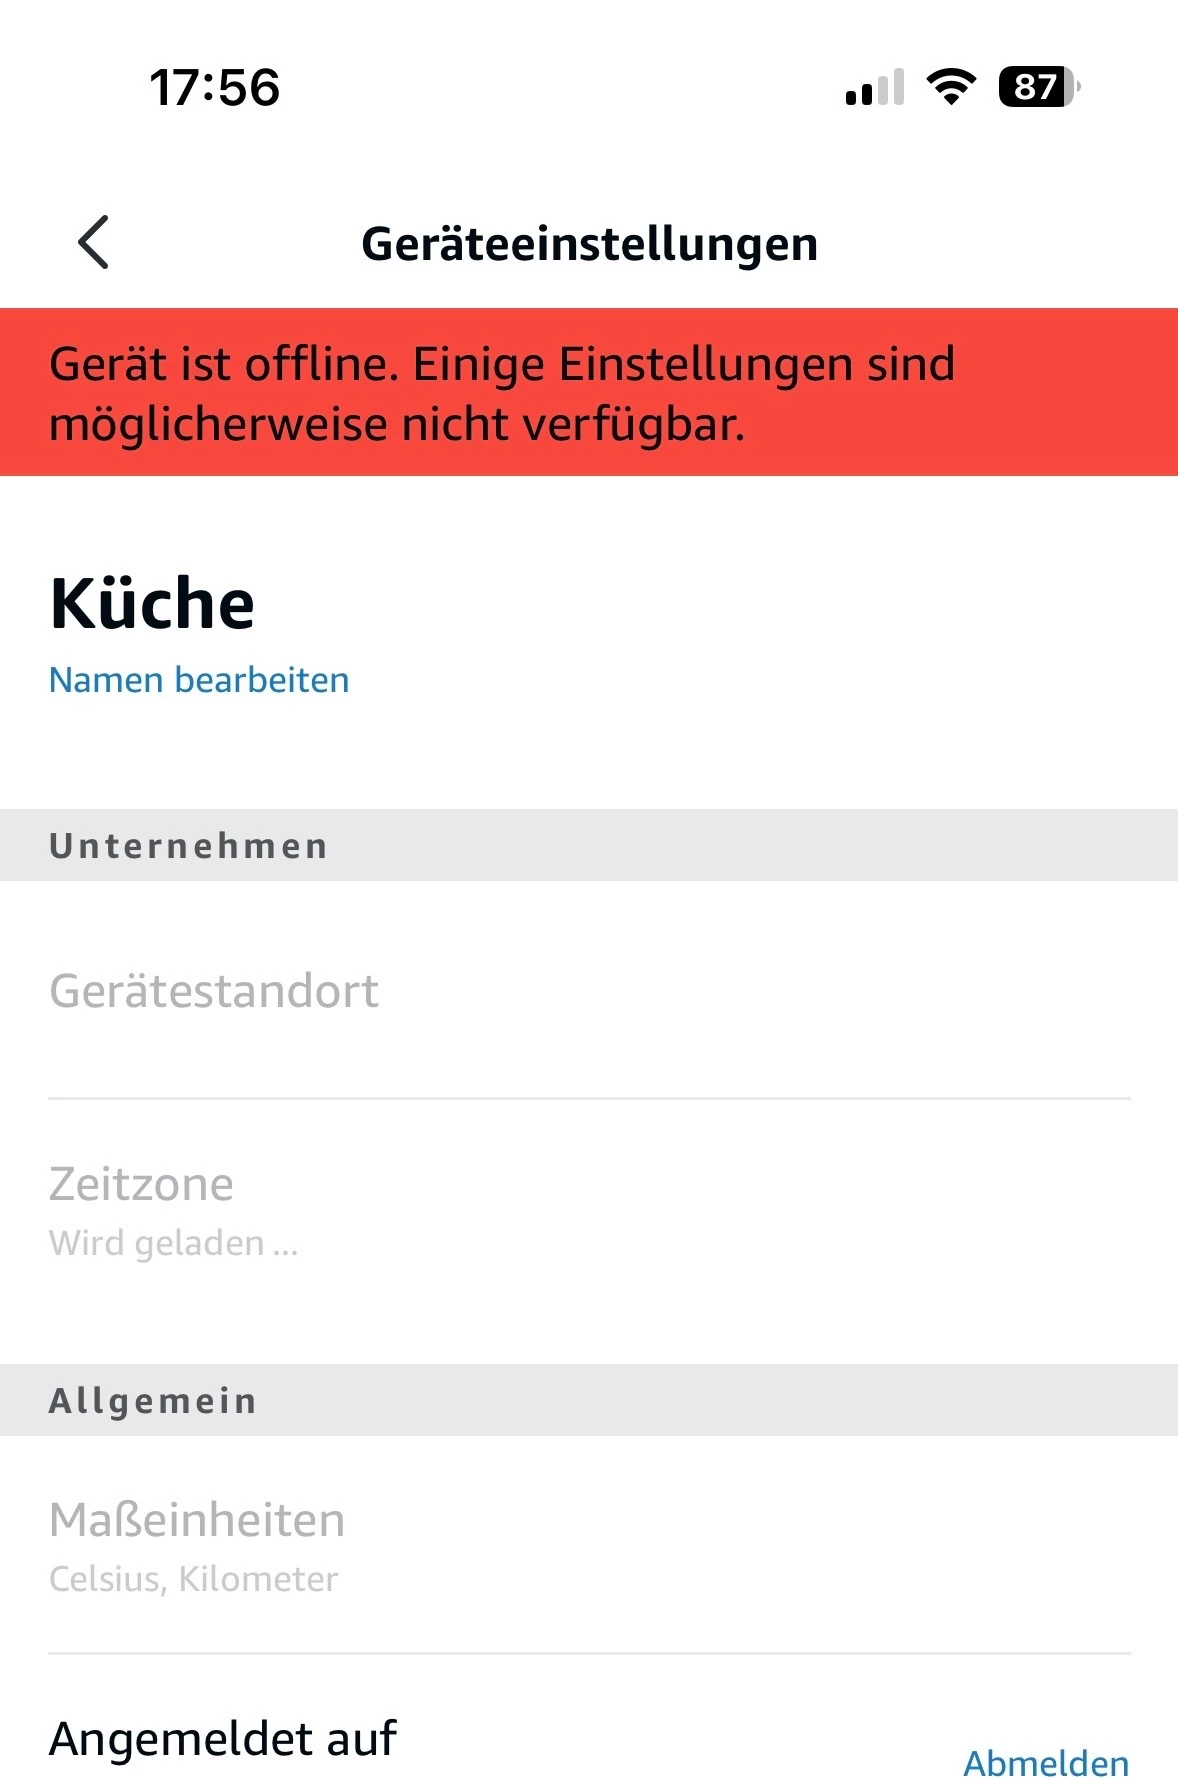Tap the Abmelden link
Image resolution: width=1178 pixels, height=1779 pixels.
[1046, 1762]
